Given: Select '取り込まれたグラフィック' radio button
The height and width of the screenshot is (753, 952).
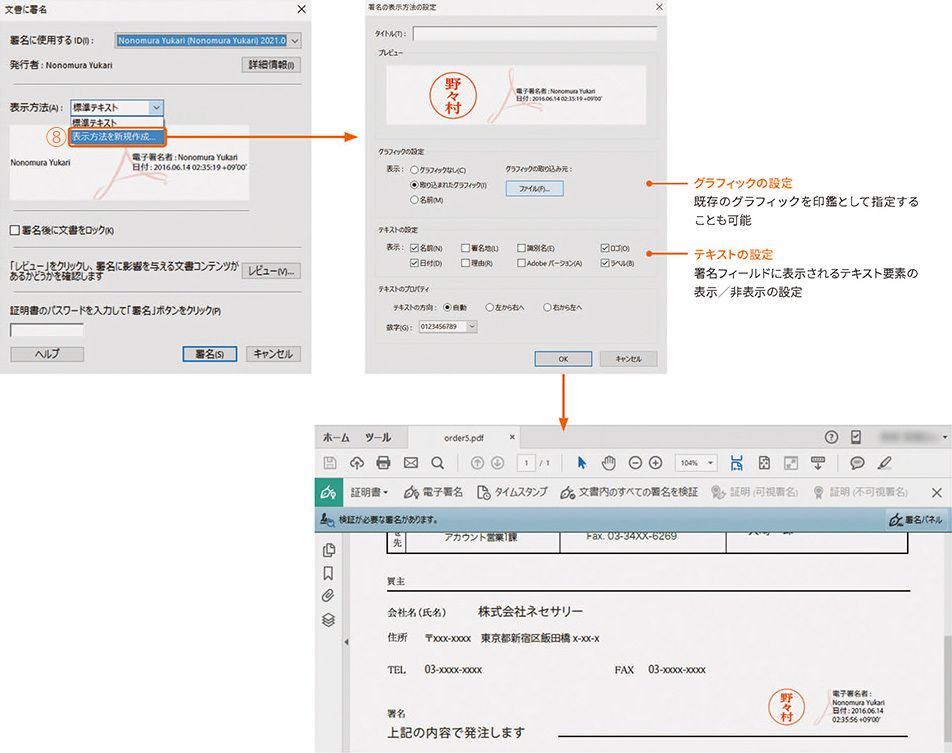Looking at the screenshot, I should tap(415, 185).
